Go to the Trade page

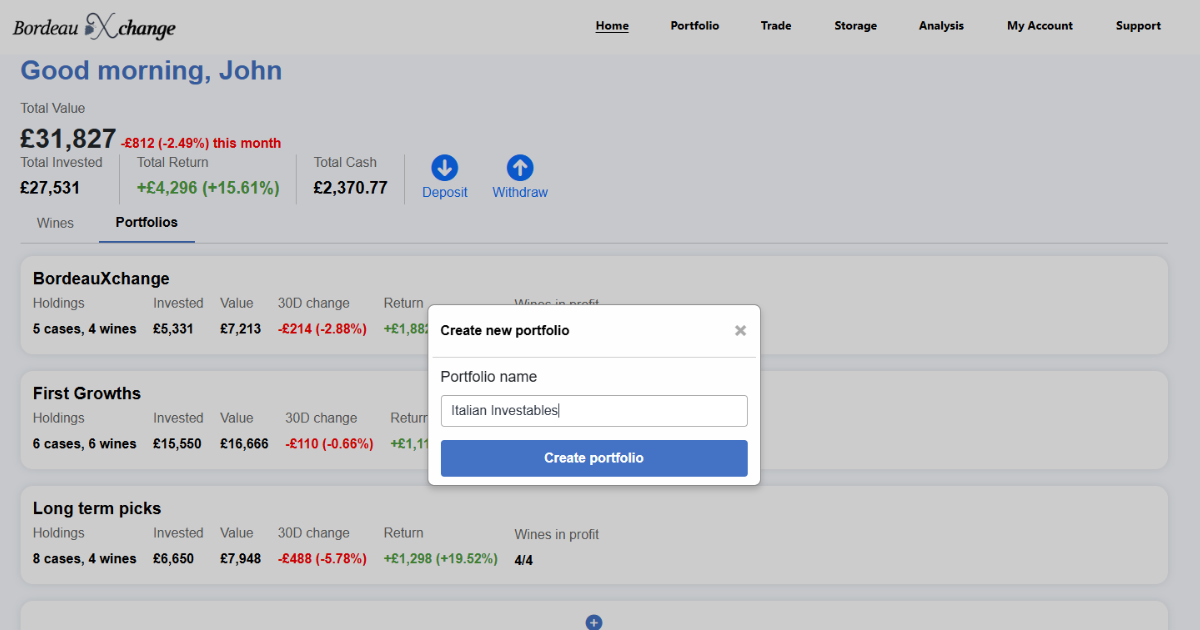pos(776,26)
